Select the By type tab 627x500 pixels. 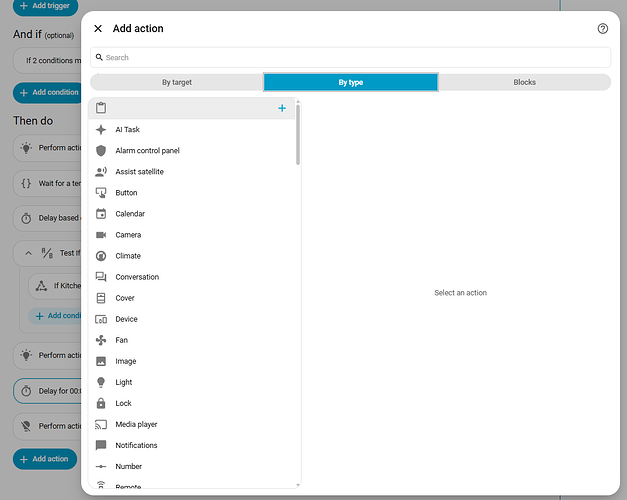[x=351, y=82]
